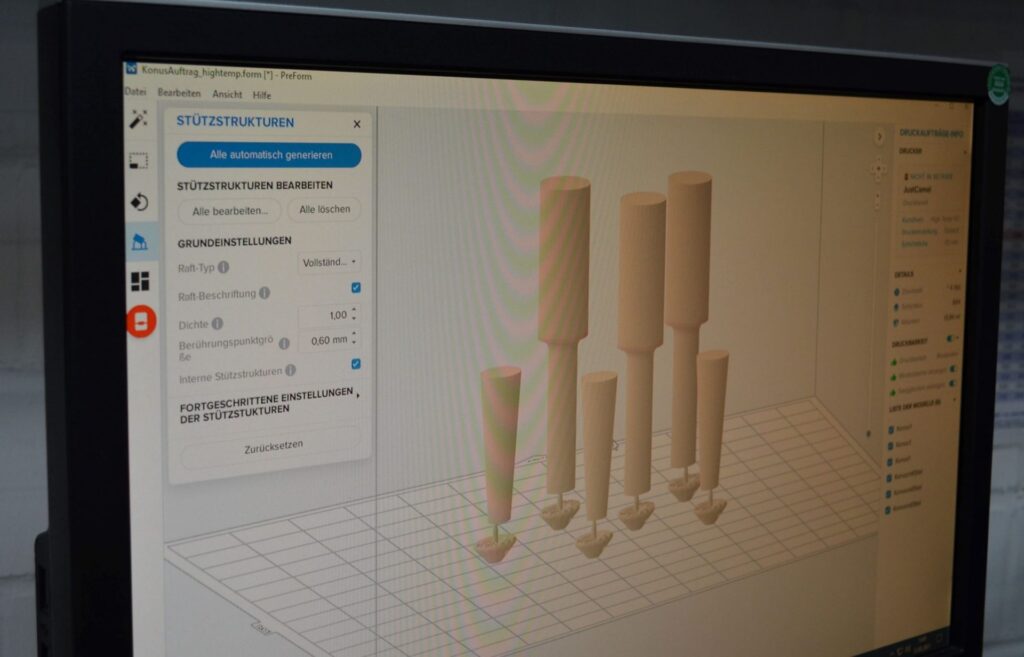Open the Bearbeiten menu

[x=179, y=93]
